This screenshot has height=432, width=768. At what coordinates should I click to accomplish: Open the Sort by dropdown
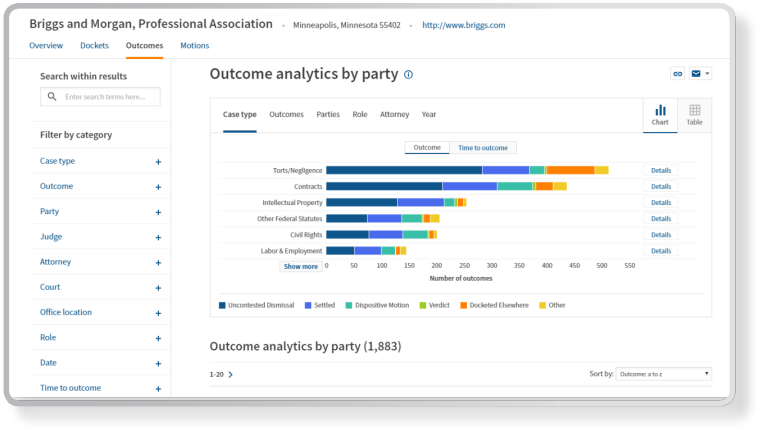pos(663,374)
